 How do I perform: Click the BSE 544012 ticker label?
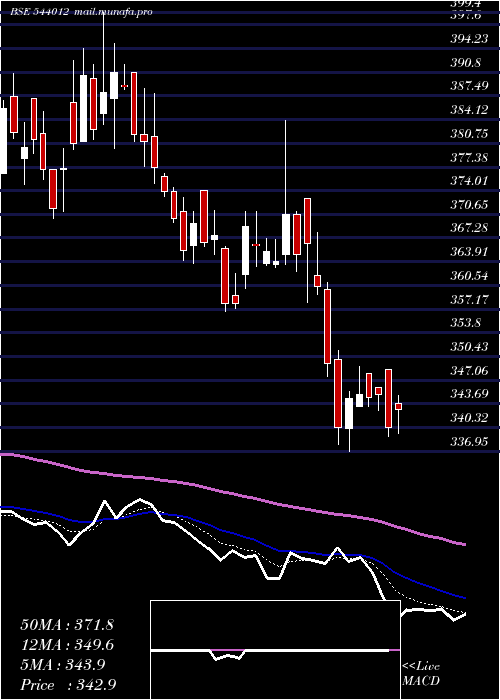coord(40,12)
